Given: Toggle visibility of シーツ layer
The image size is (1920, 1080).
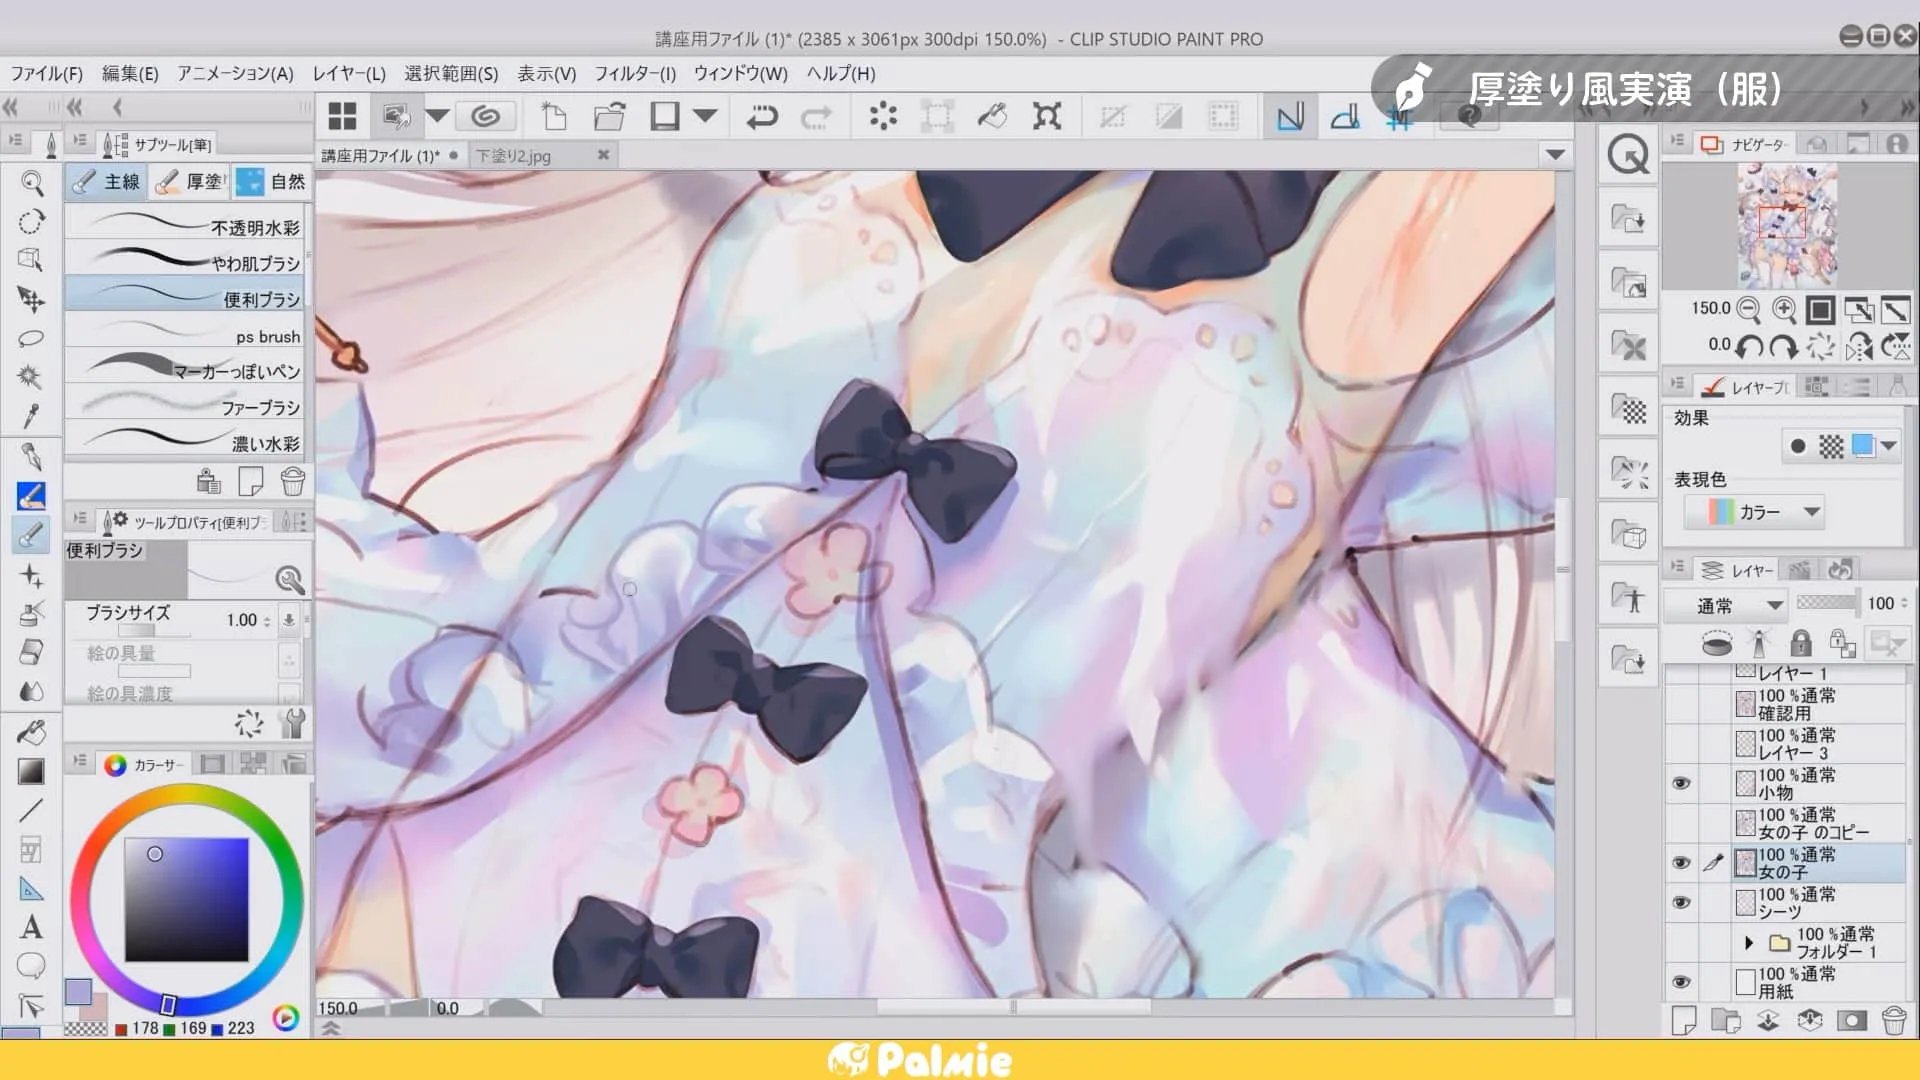Looking at the screenshot, I should pyautogui.click(x=1681, y=902).
